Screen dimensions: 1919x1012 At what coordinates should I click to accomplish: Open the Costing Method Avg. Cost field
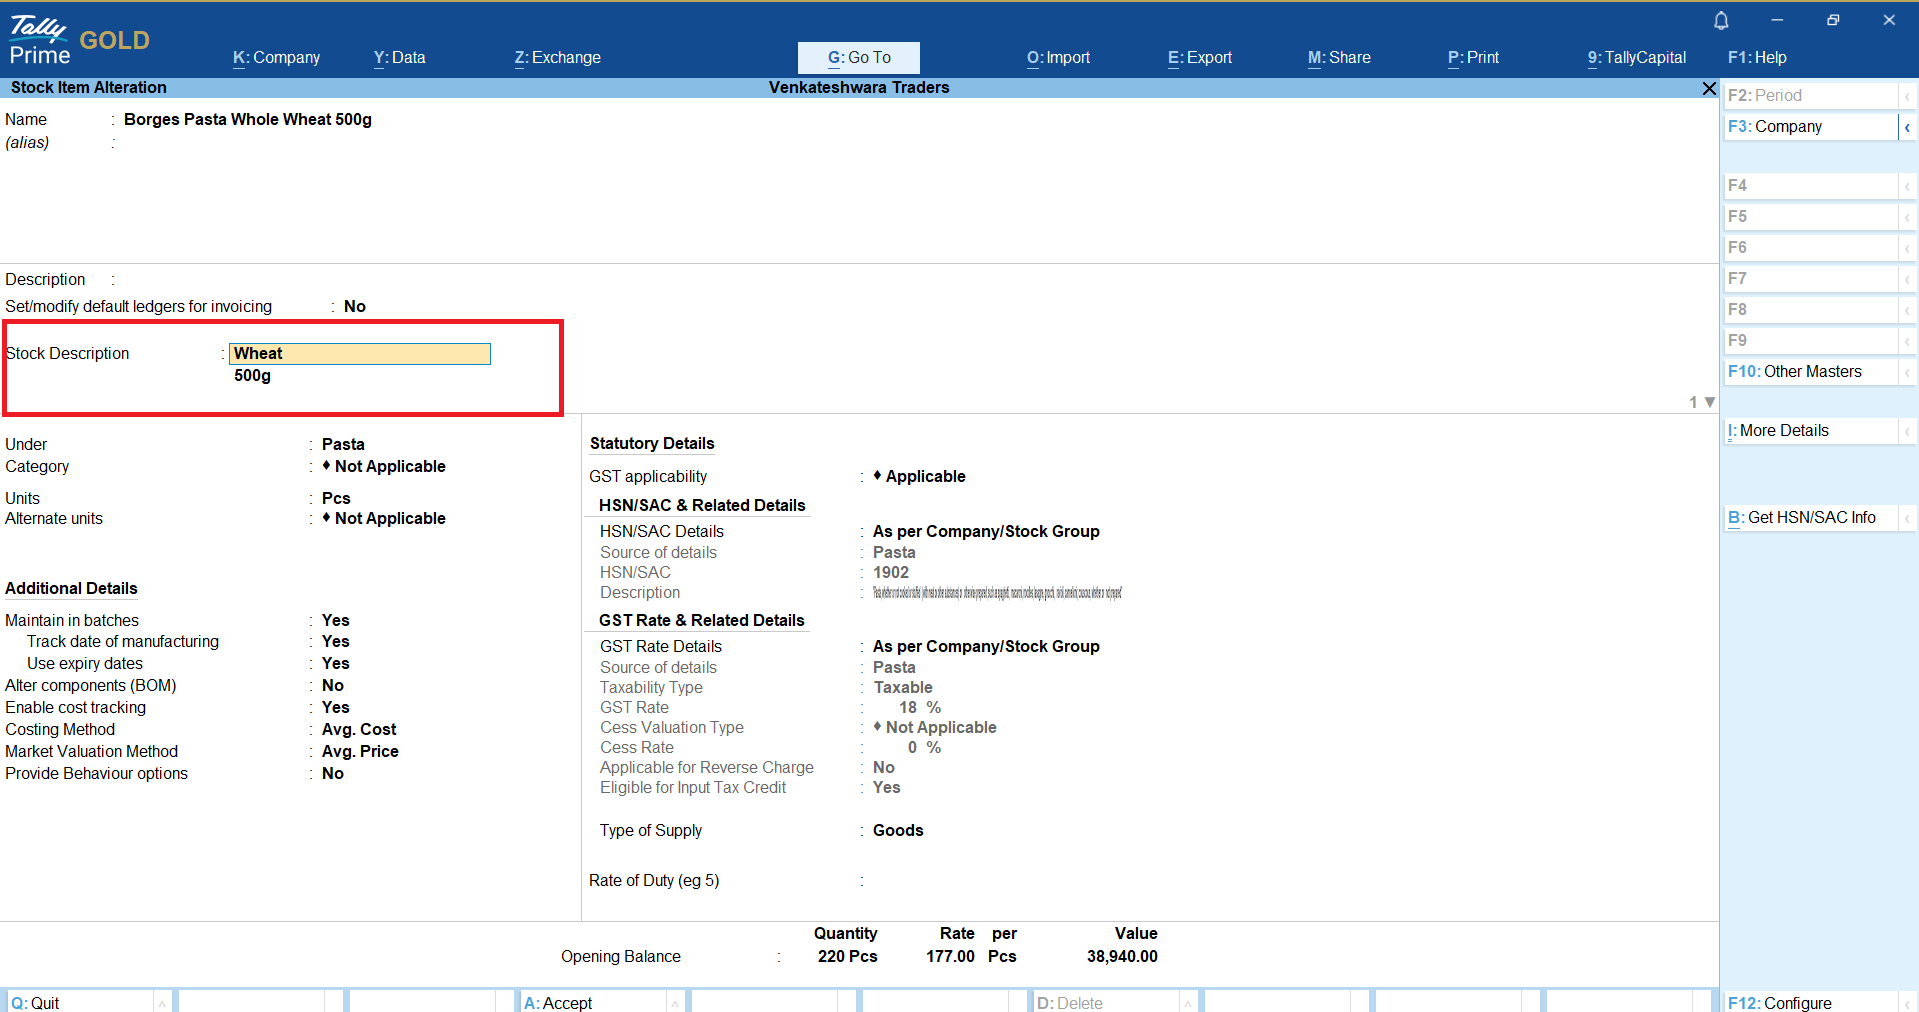pos(359,729)
